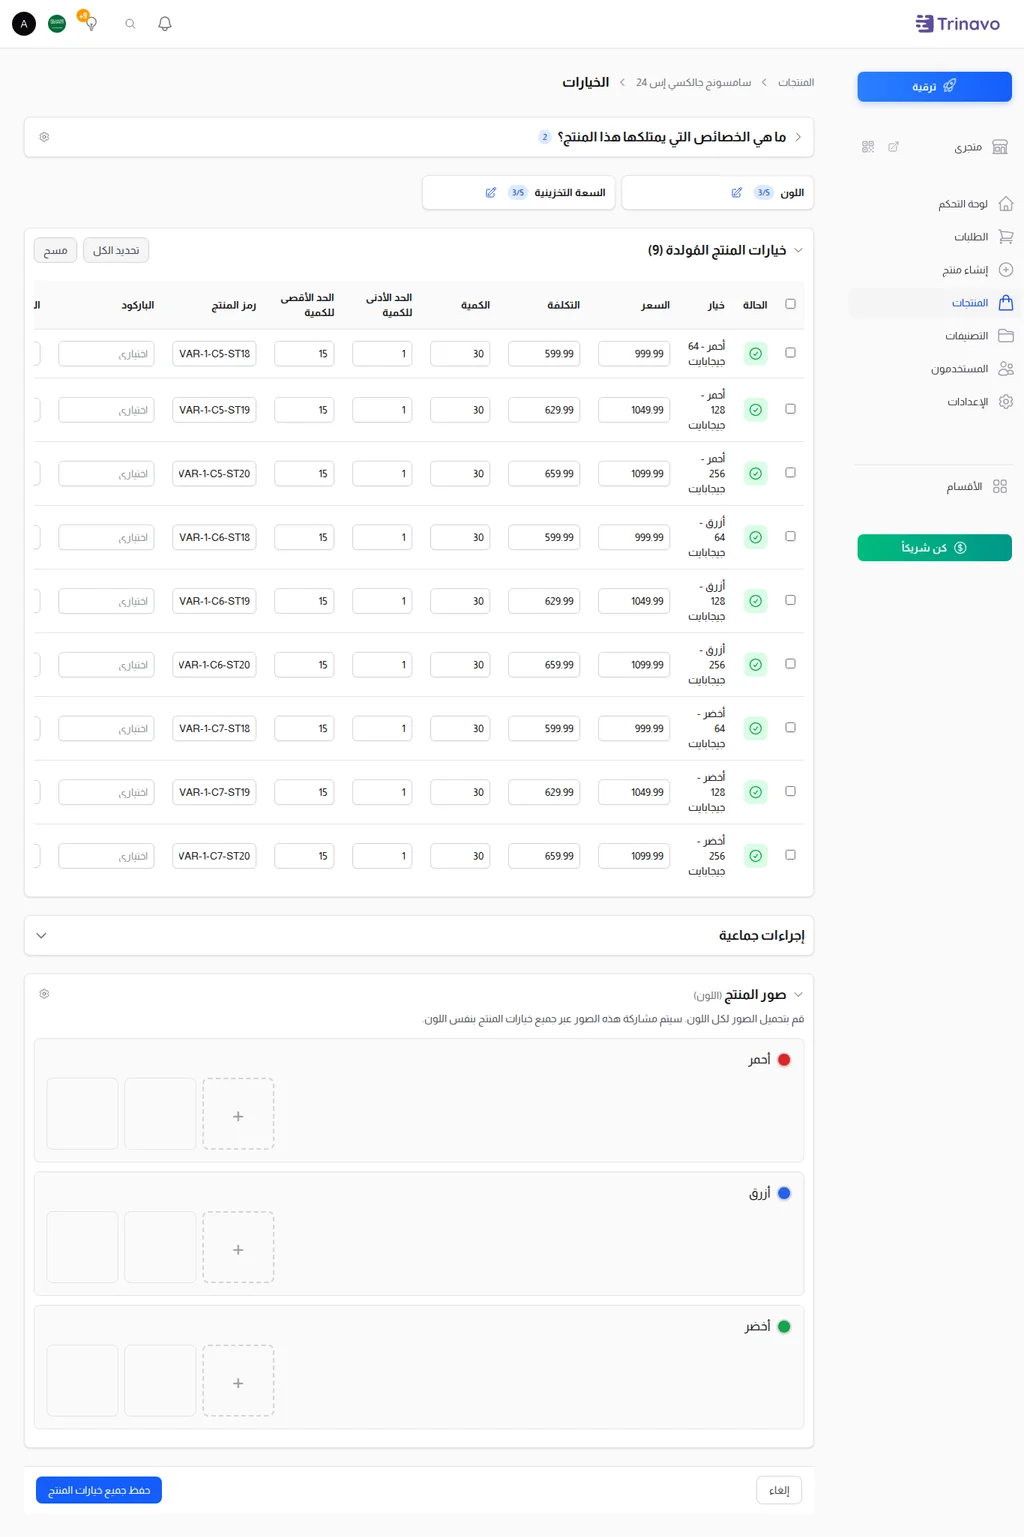Check the VAR-1-C7-ST20 row checkbox
The width and height of the screenshot is (1024, 1537).
pyautogui.click(x=791, y=855)
